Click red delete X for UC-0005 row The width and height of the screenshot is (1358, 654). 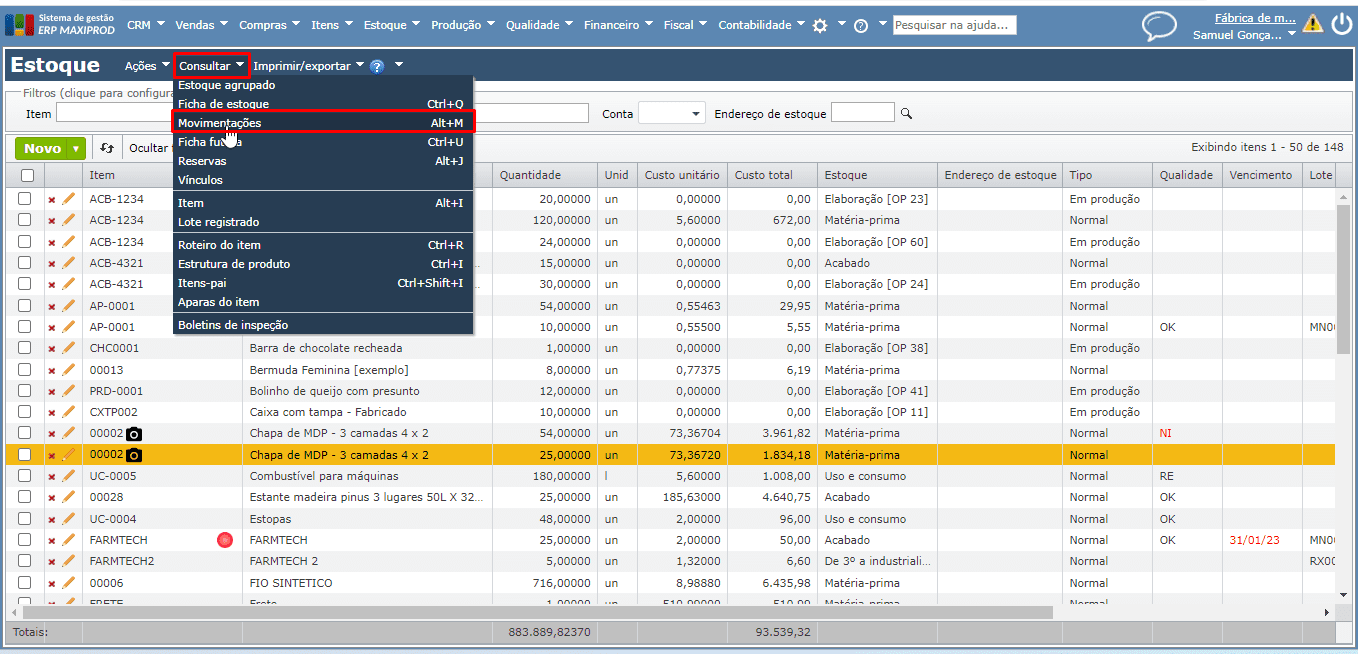coord(52,477)
